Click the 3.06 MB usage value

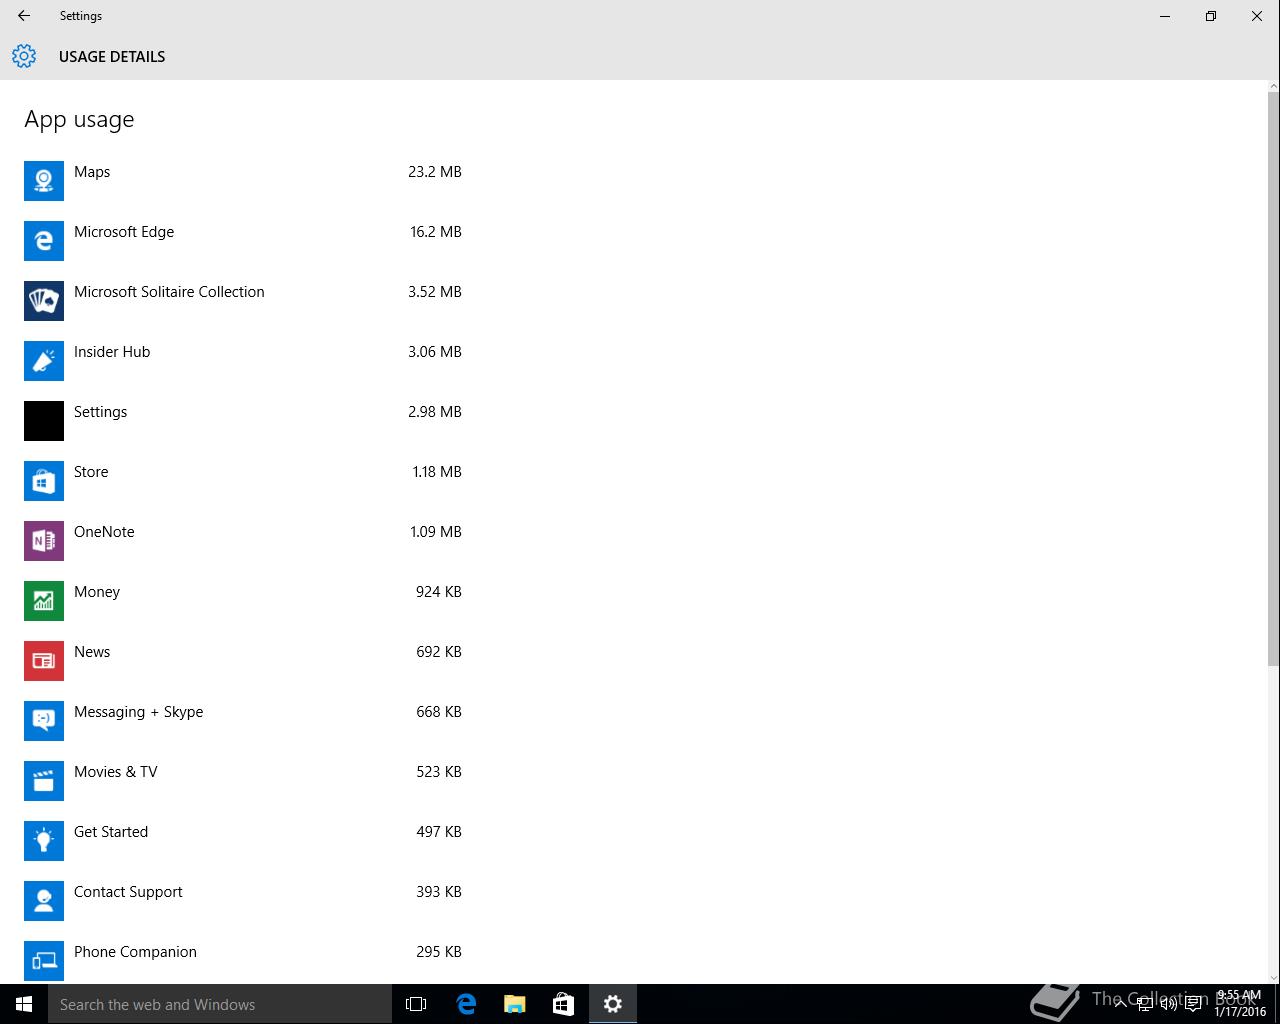tap(435, 352)
